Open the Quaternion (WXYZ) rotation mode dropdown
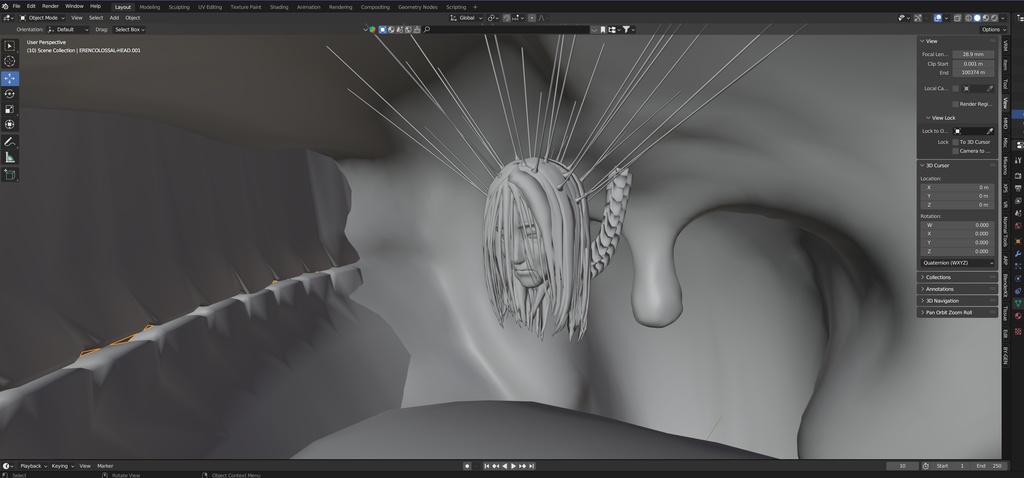 955,263
